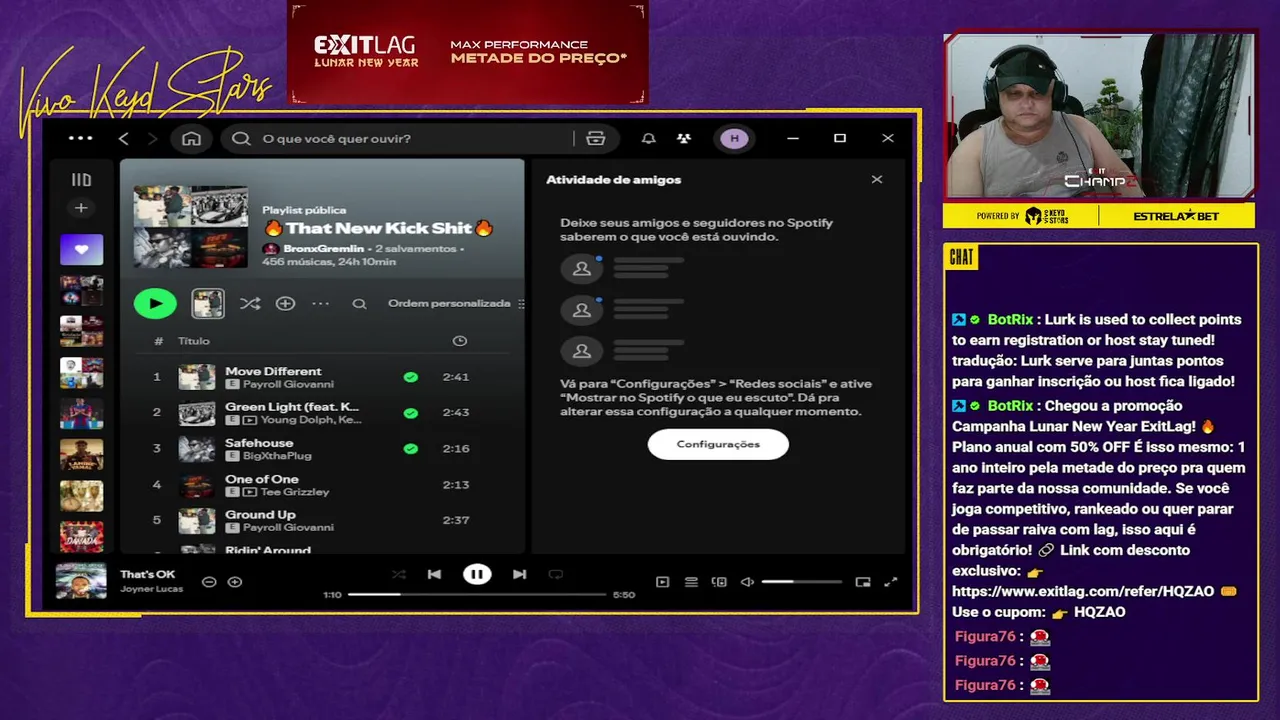Collapse the Your Library sidebar icon

click(x=81, y=180)
